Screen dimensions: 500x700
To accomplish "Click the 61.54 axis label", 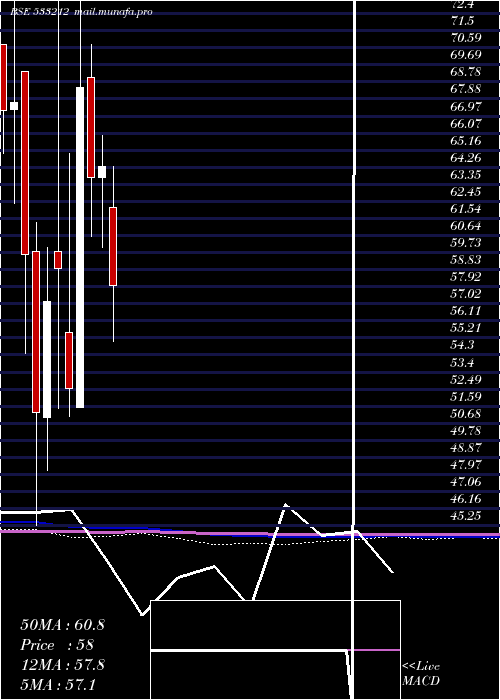I will click(x=466, y=209).
